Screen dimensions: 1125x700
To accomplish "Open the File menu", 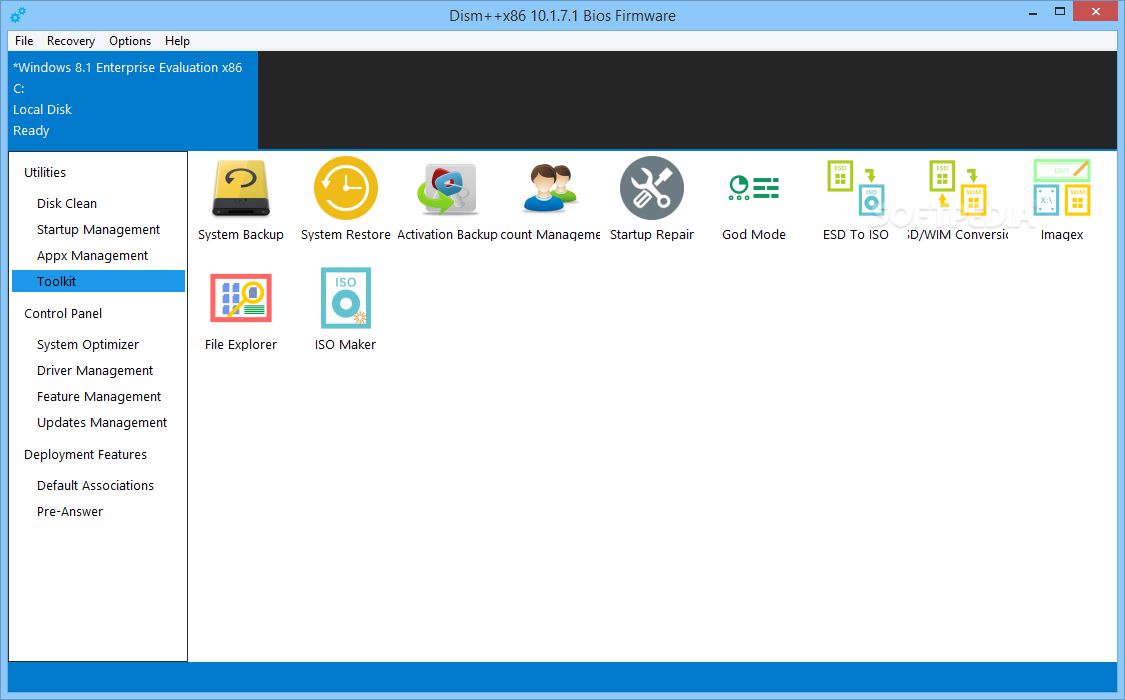I will (24, 41).
